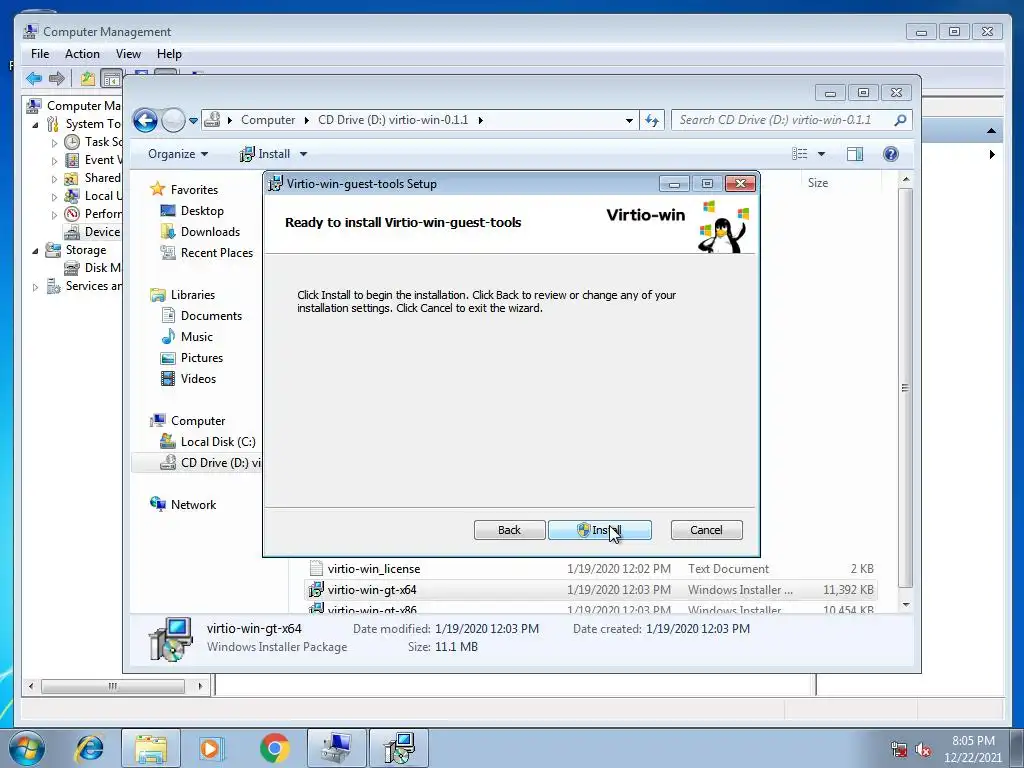The height and width of the screenshot is (768, 1024).
Task: Collapse the System Tools tree node
Action: [x=35, y=124]
